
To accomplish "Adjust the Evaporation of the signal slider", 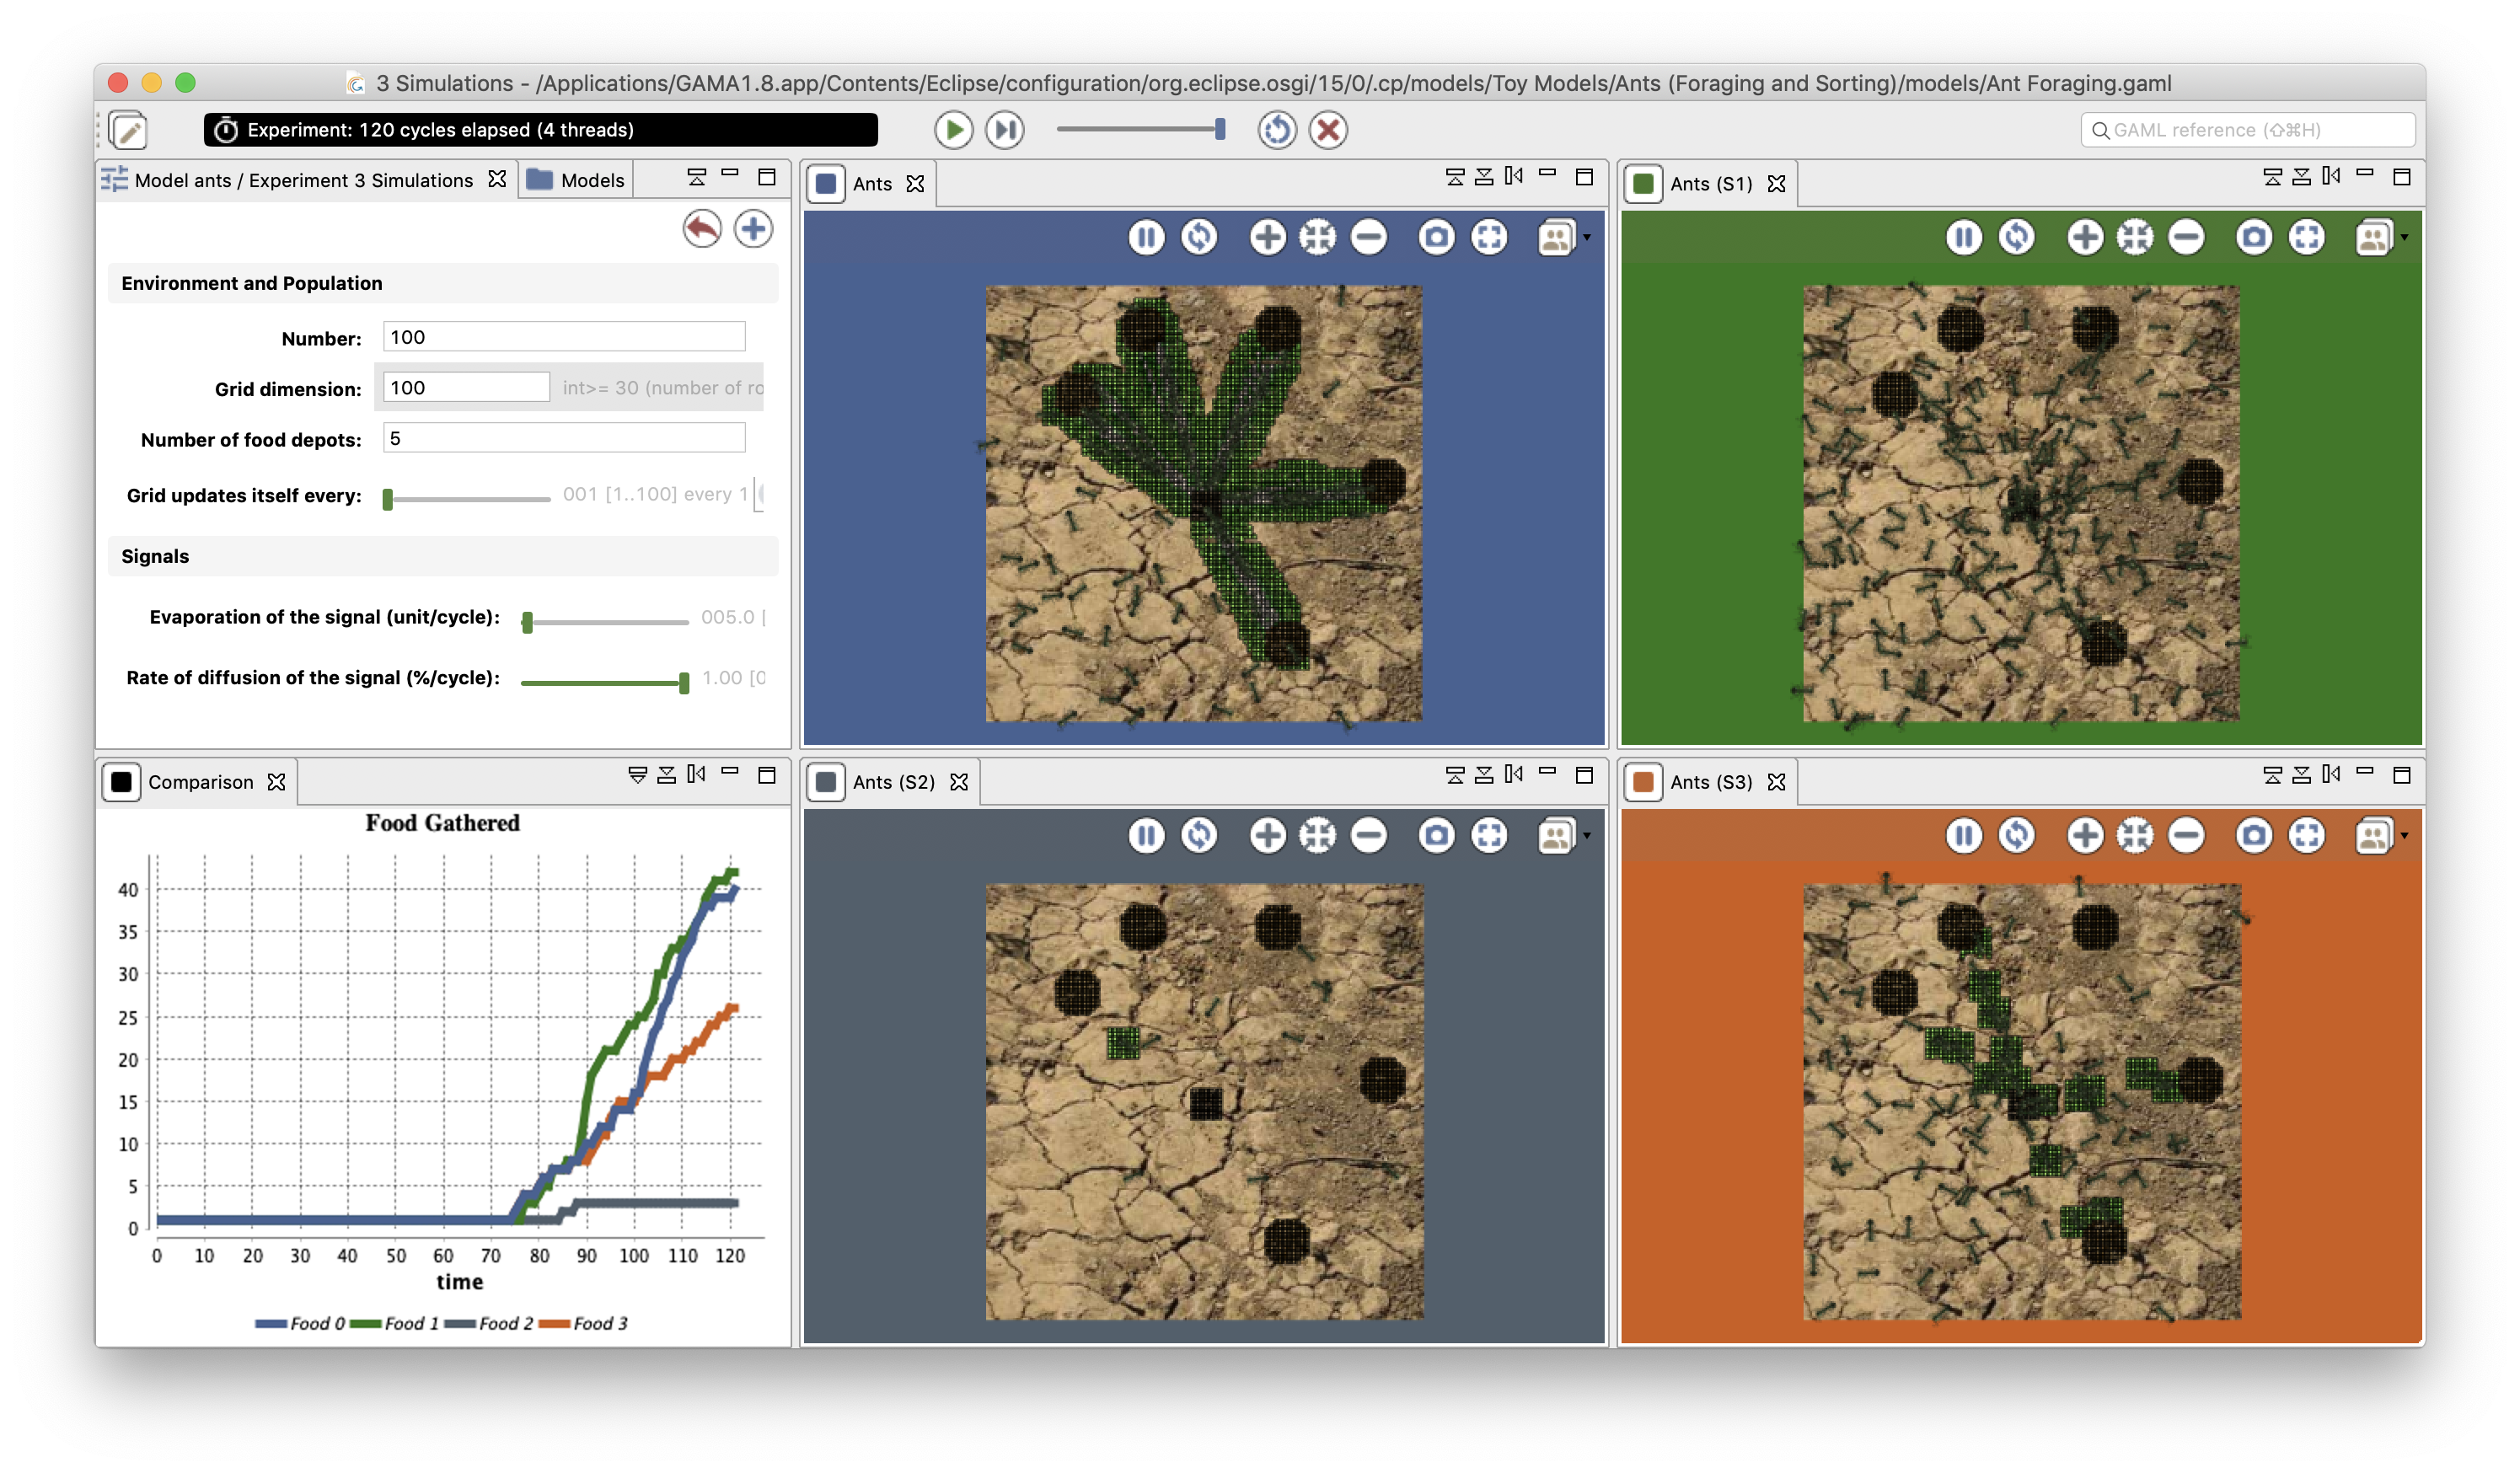I will tap(605, 622).
